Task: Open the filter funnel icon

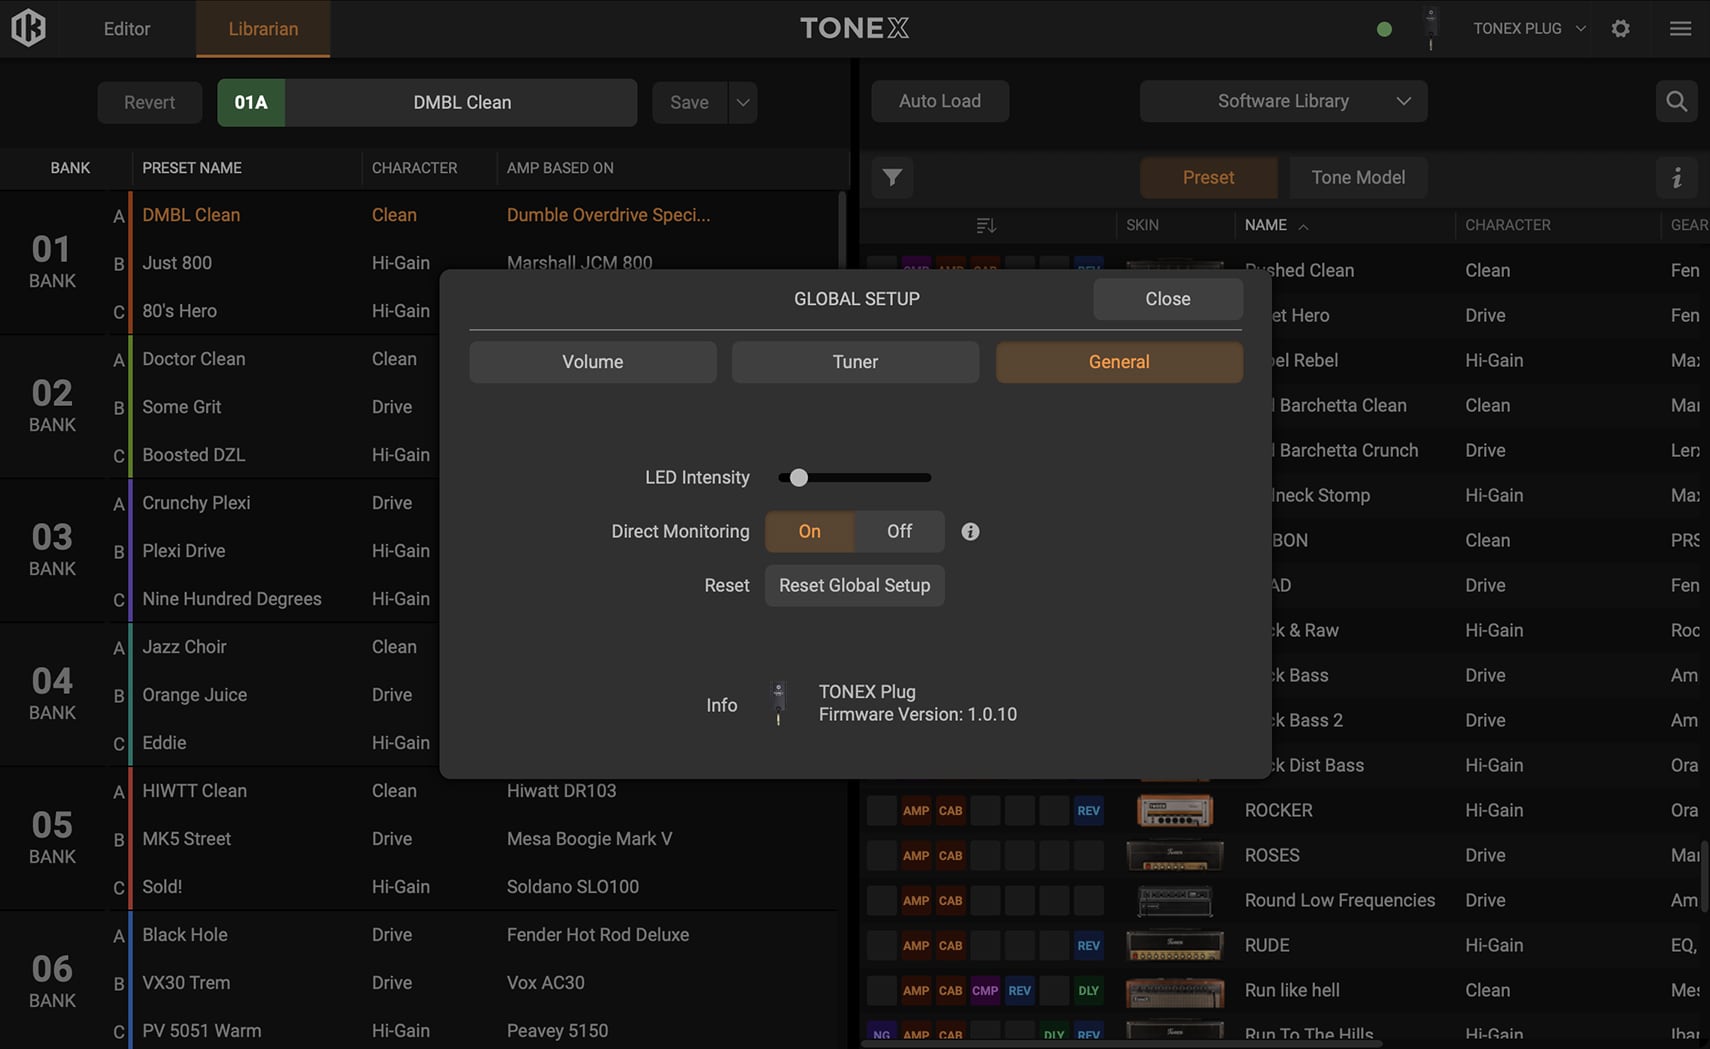Action: click(892, 177)
